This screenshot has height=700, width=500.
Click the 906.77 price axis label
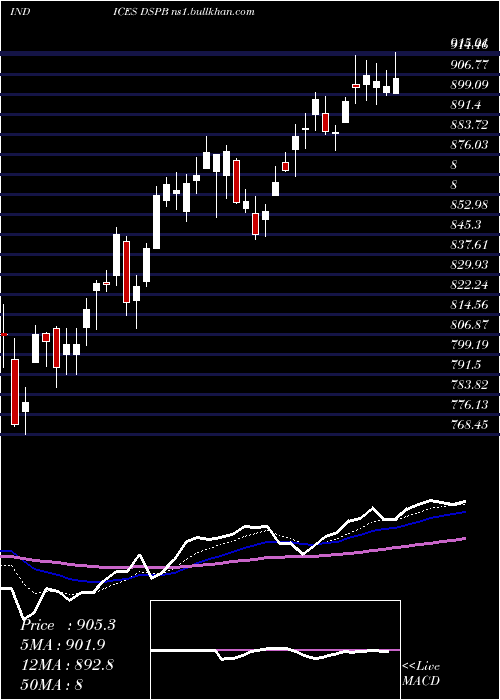(469, 65)
